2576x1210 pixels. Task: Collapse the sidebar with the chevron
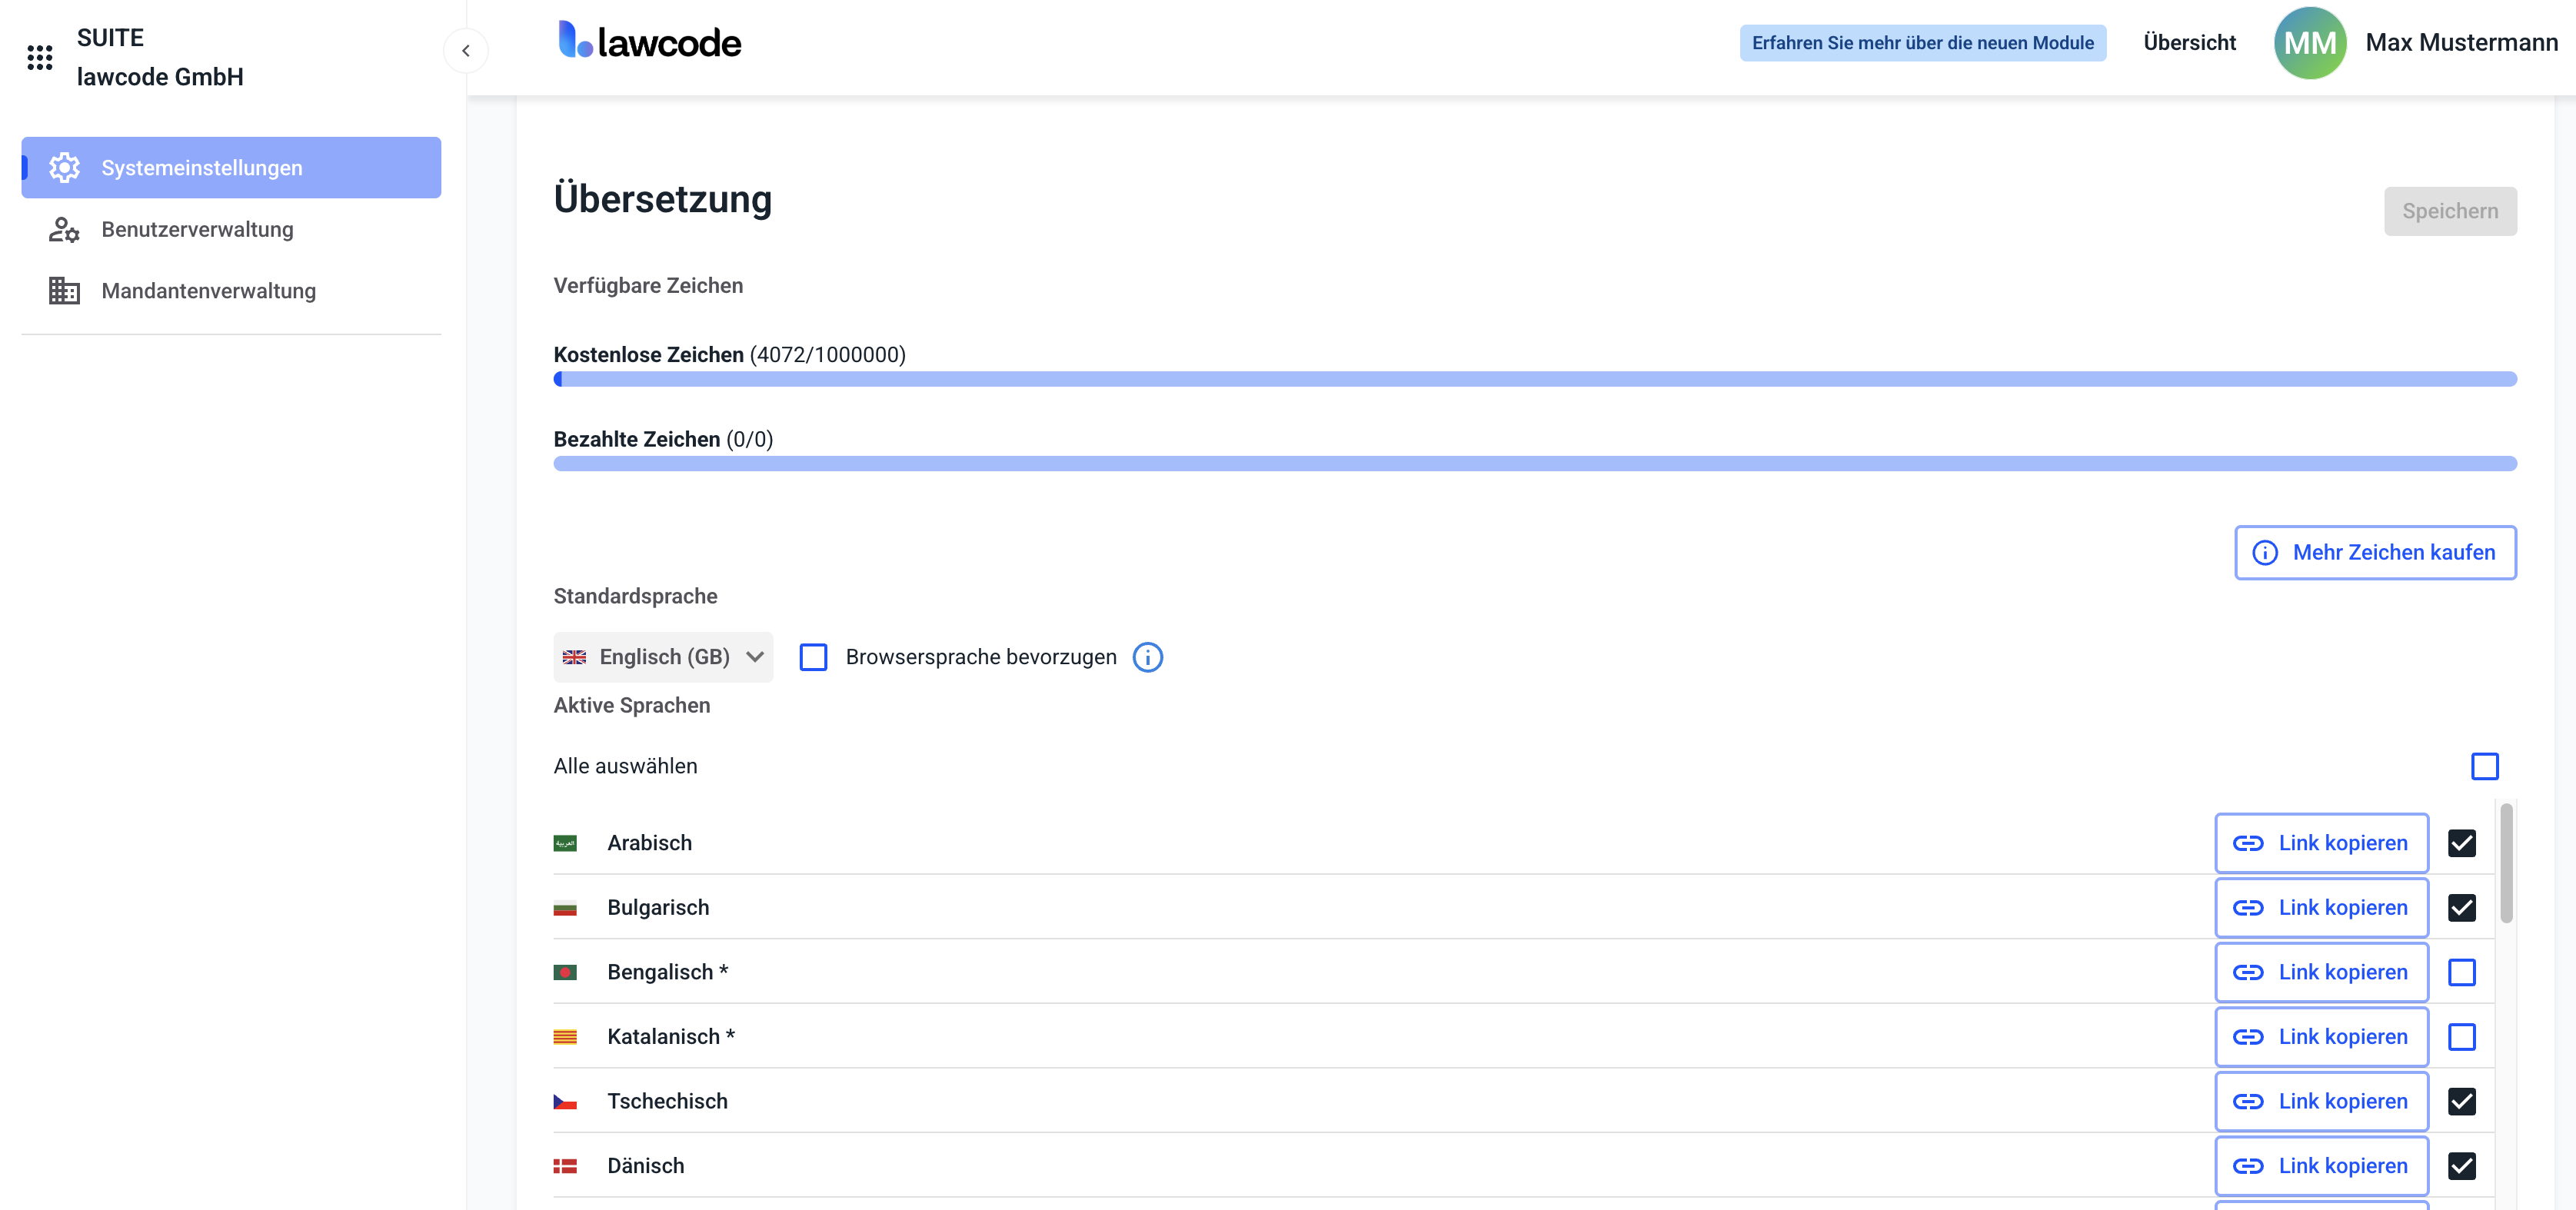coord(466,51)
